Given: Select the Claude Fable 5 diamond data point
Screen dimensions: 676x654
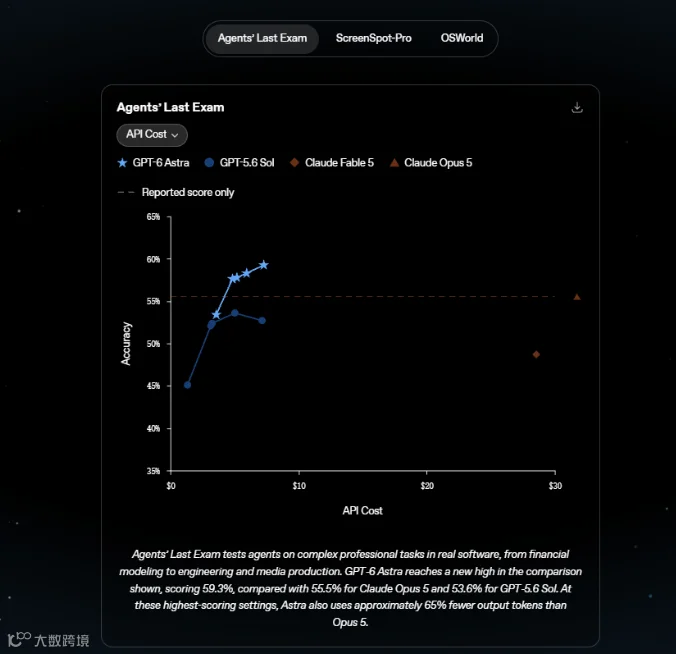Looking at the screenshot, I should click(536, 354).
